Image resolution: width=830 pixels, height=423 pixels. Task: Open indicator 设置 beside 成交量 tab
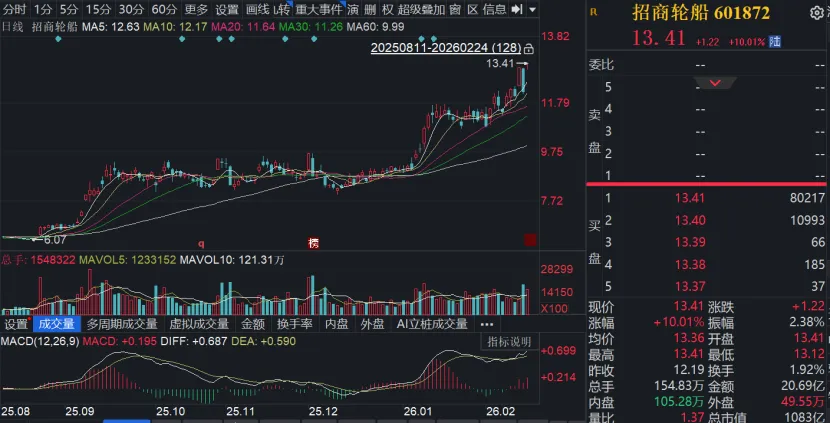[16, 324]
